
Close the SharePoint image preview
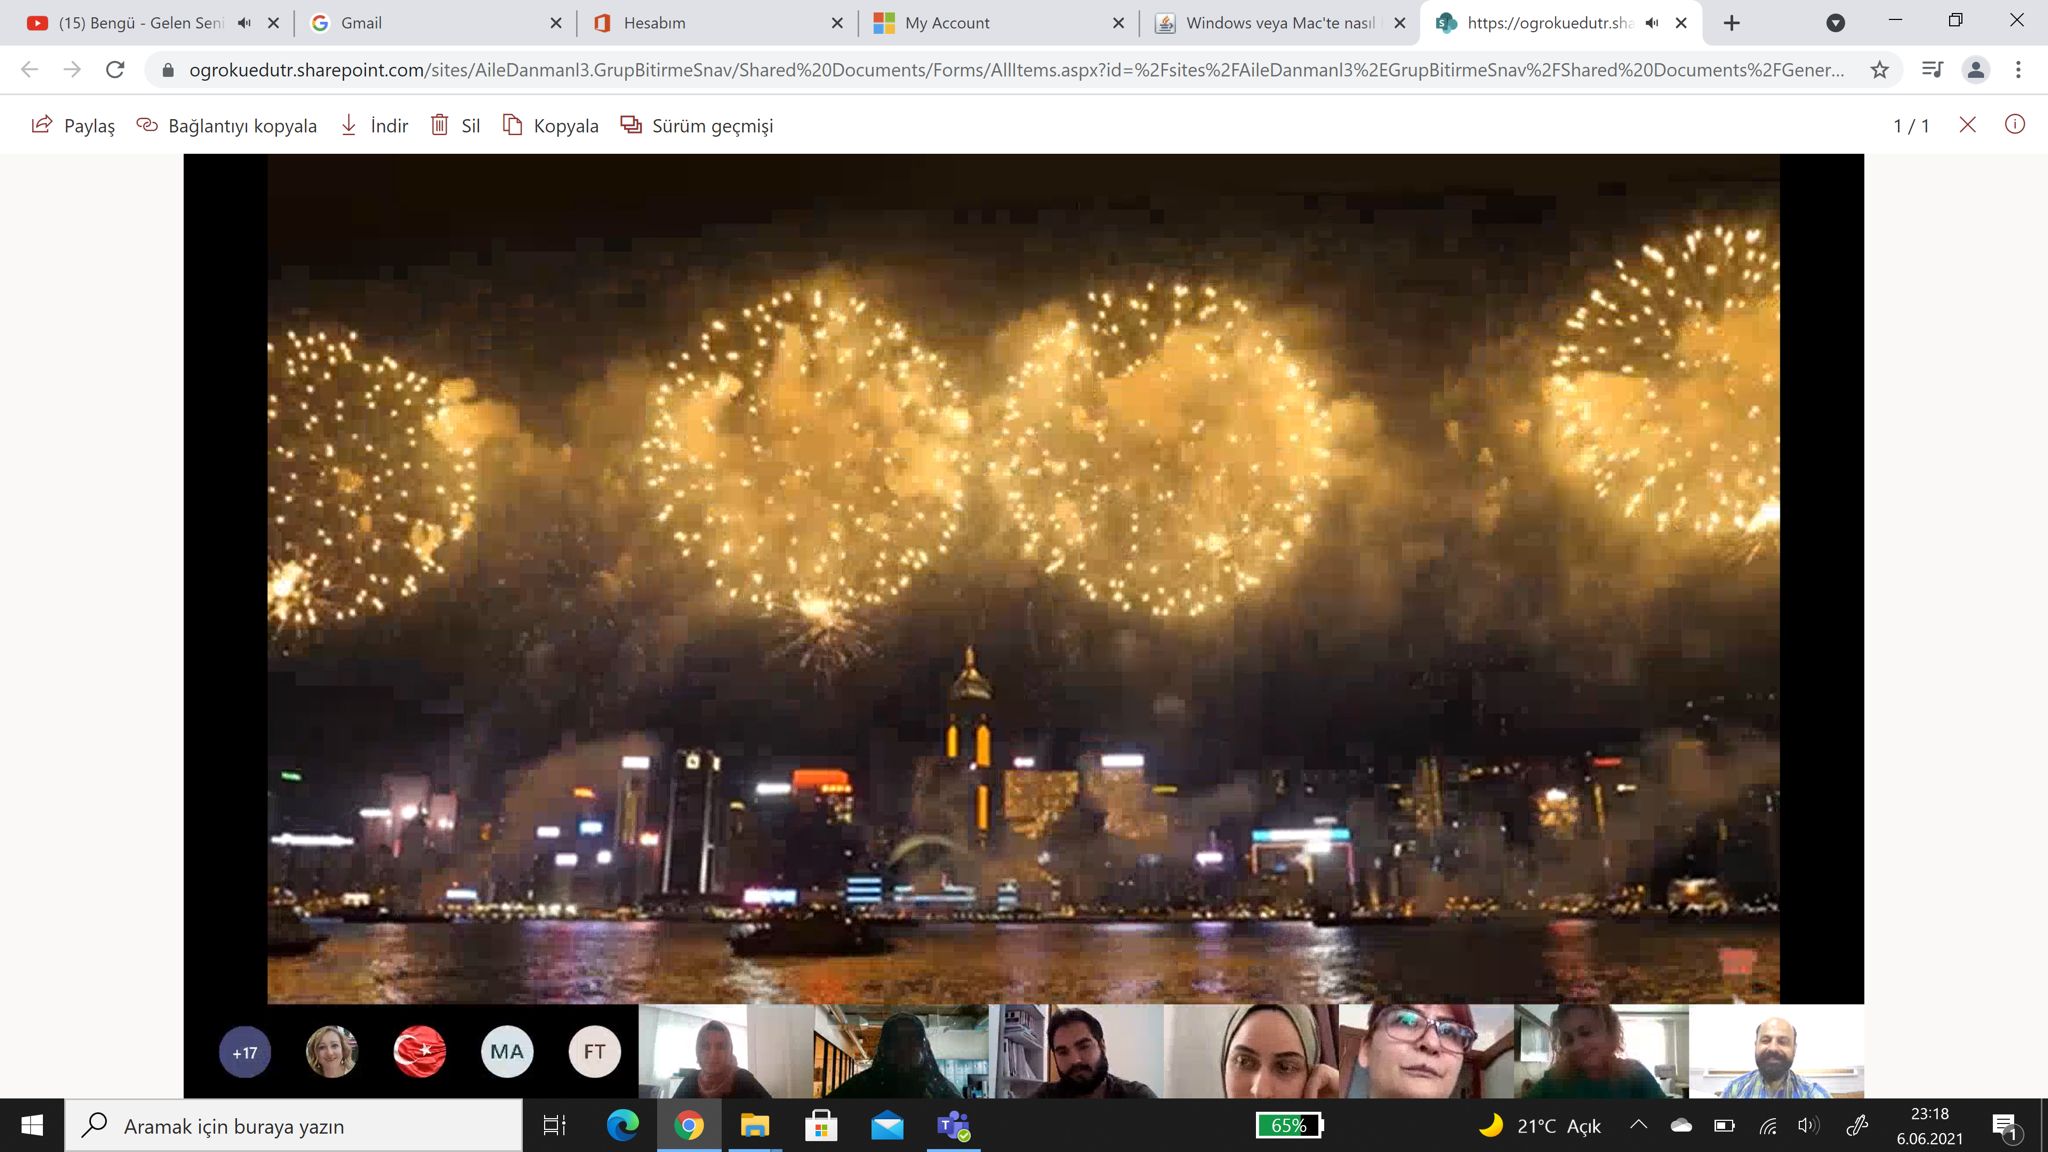1967,125
